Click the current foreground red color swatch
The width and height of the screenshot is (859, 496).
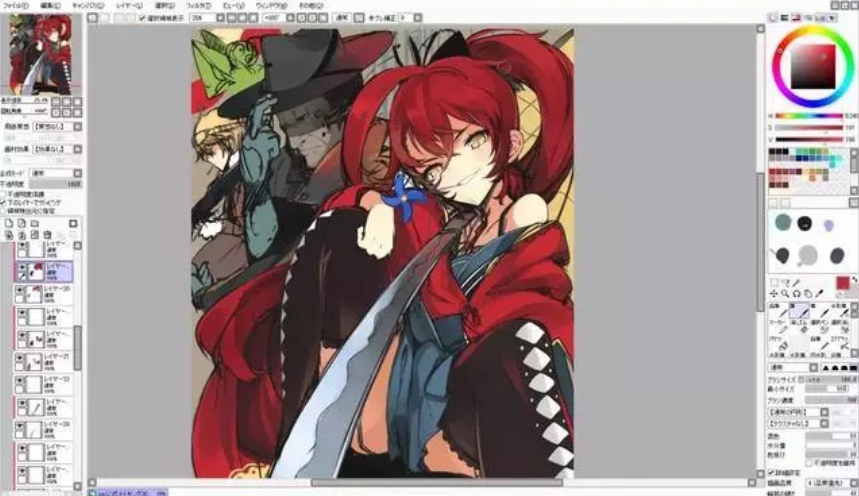(842, 283)
